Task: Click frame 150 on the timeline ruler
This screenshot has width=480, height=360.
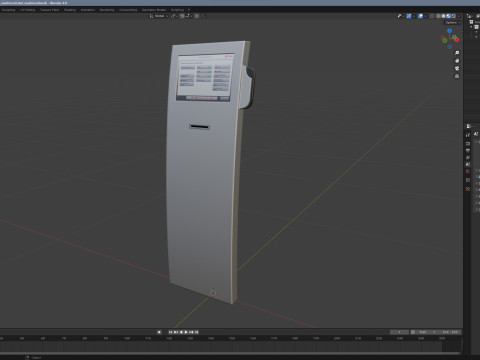Action: point(232,338)
